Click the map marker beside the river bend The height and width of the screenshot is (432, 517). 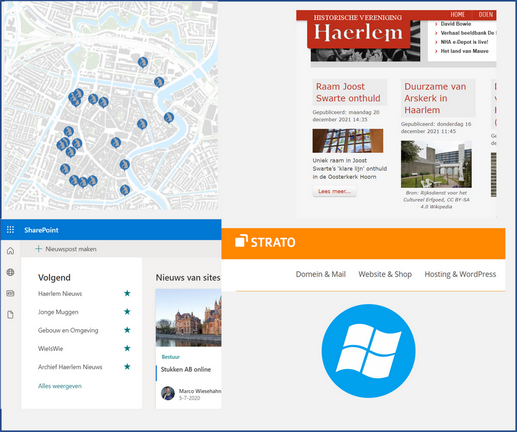click(169, 117)
